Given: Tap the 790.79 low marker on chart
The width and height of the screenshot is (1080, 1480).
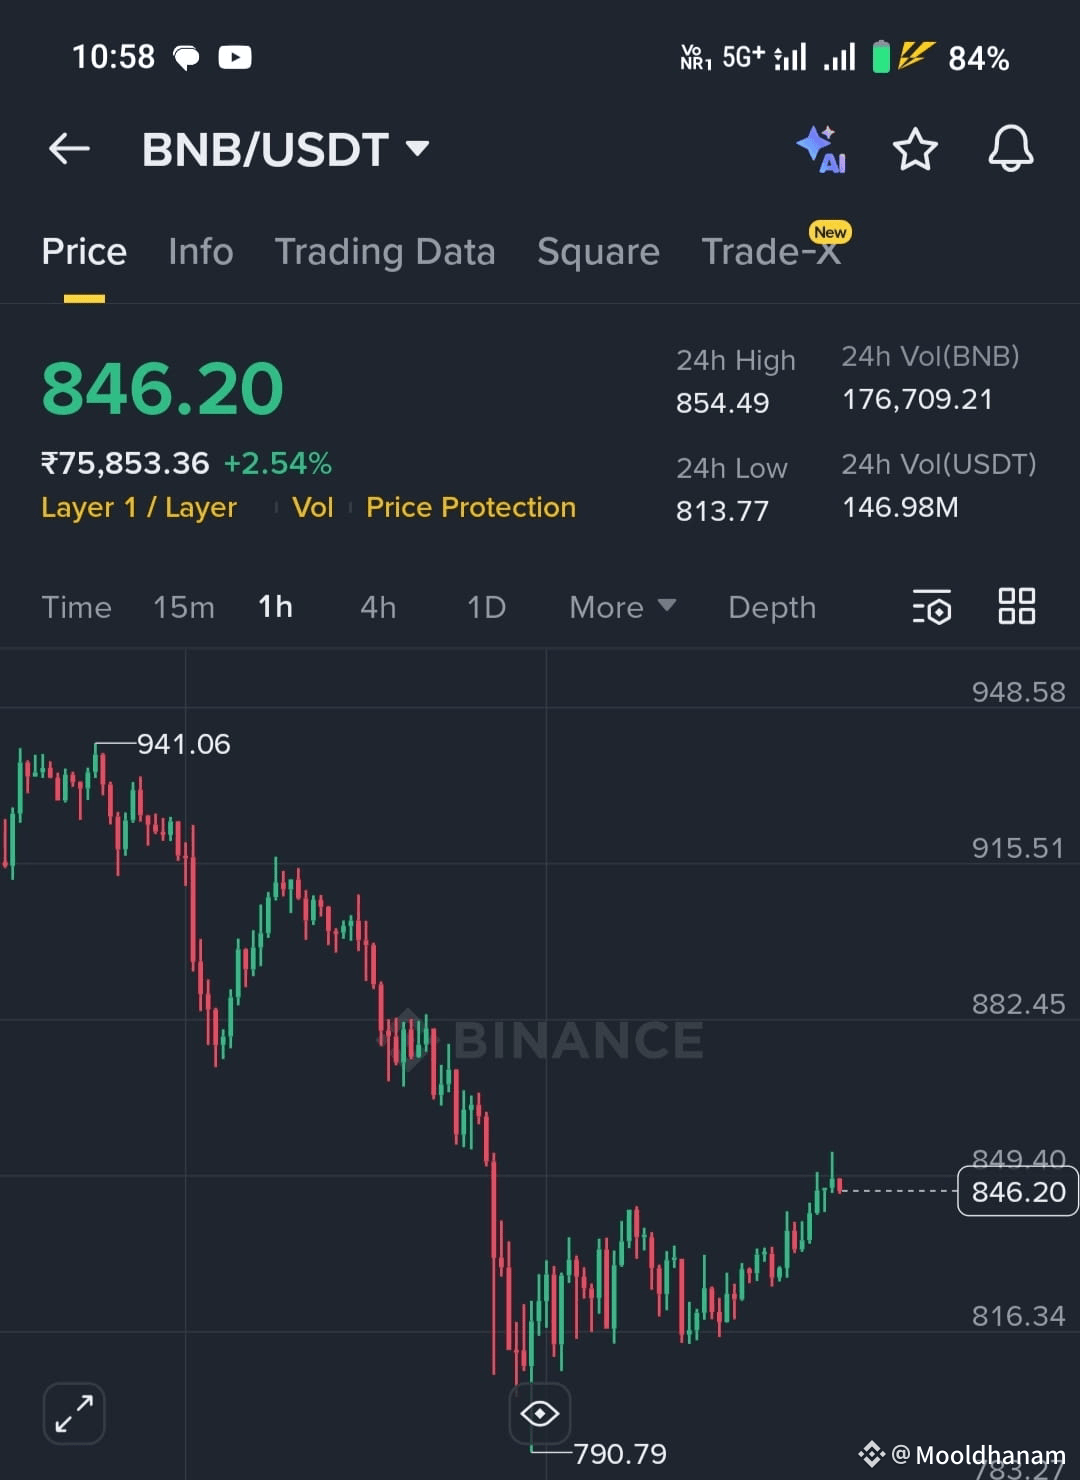Looking at the screenshot, I should [620, 1454].
